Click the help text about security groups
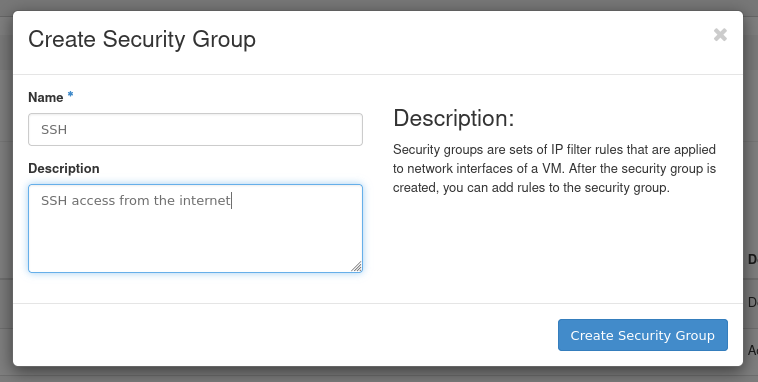758x382 pixels. 554,168
